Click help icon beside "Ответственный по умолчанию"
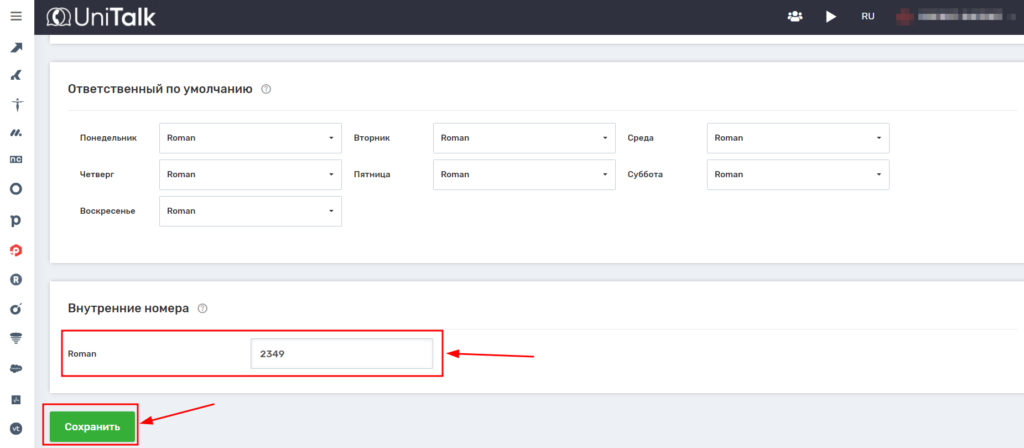1024x448 pixels. coord(266,89)
